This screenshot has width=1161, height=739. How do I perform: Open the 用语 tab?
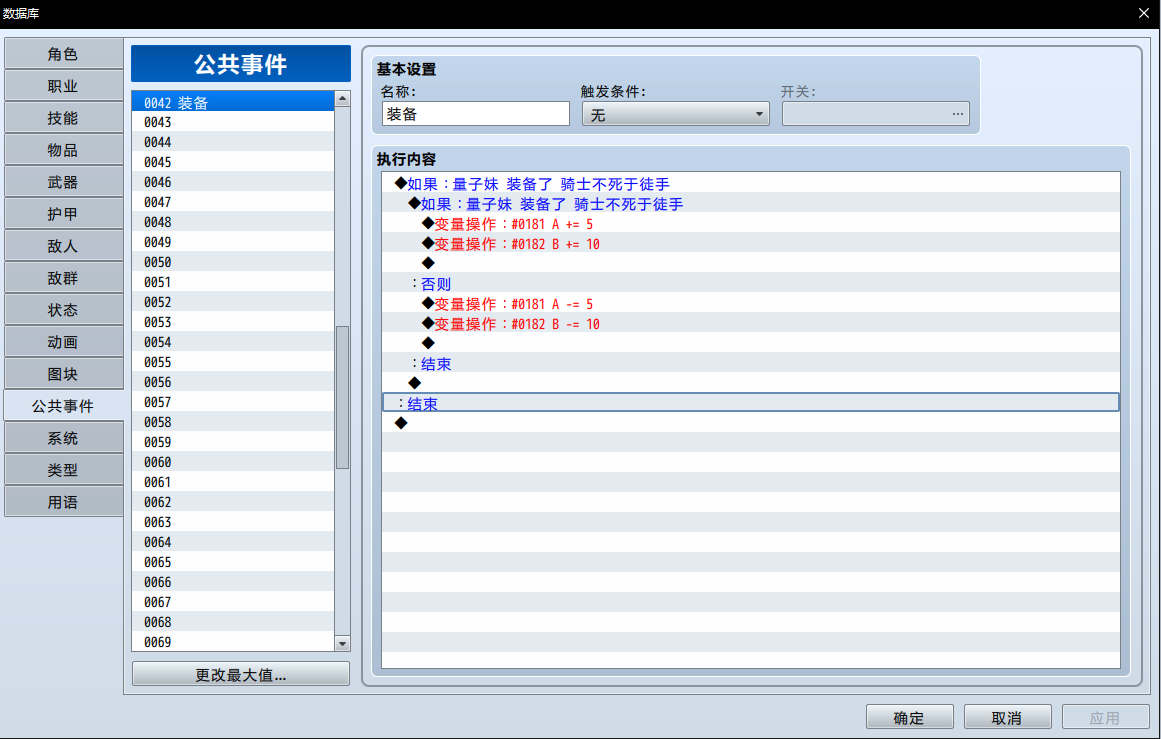(63, 502)
